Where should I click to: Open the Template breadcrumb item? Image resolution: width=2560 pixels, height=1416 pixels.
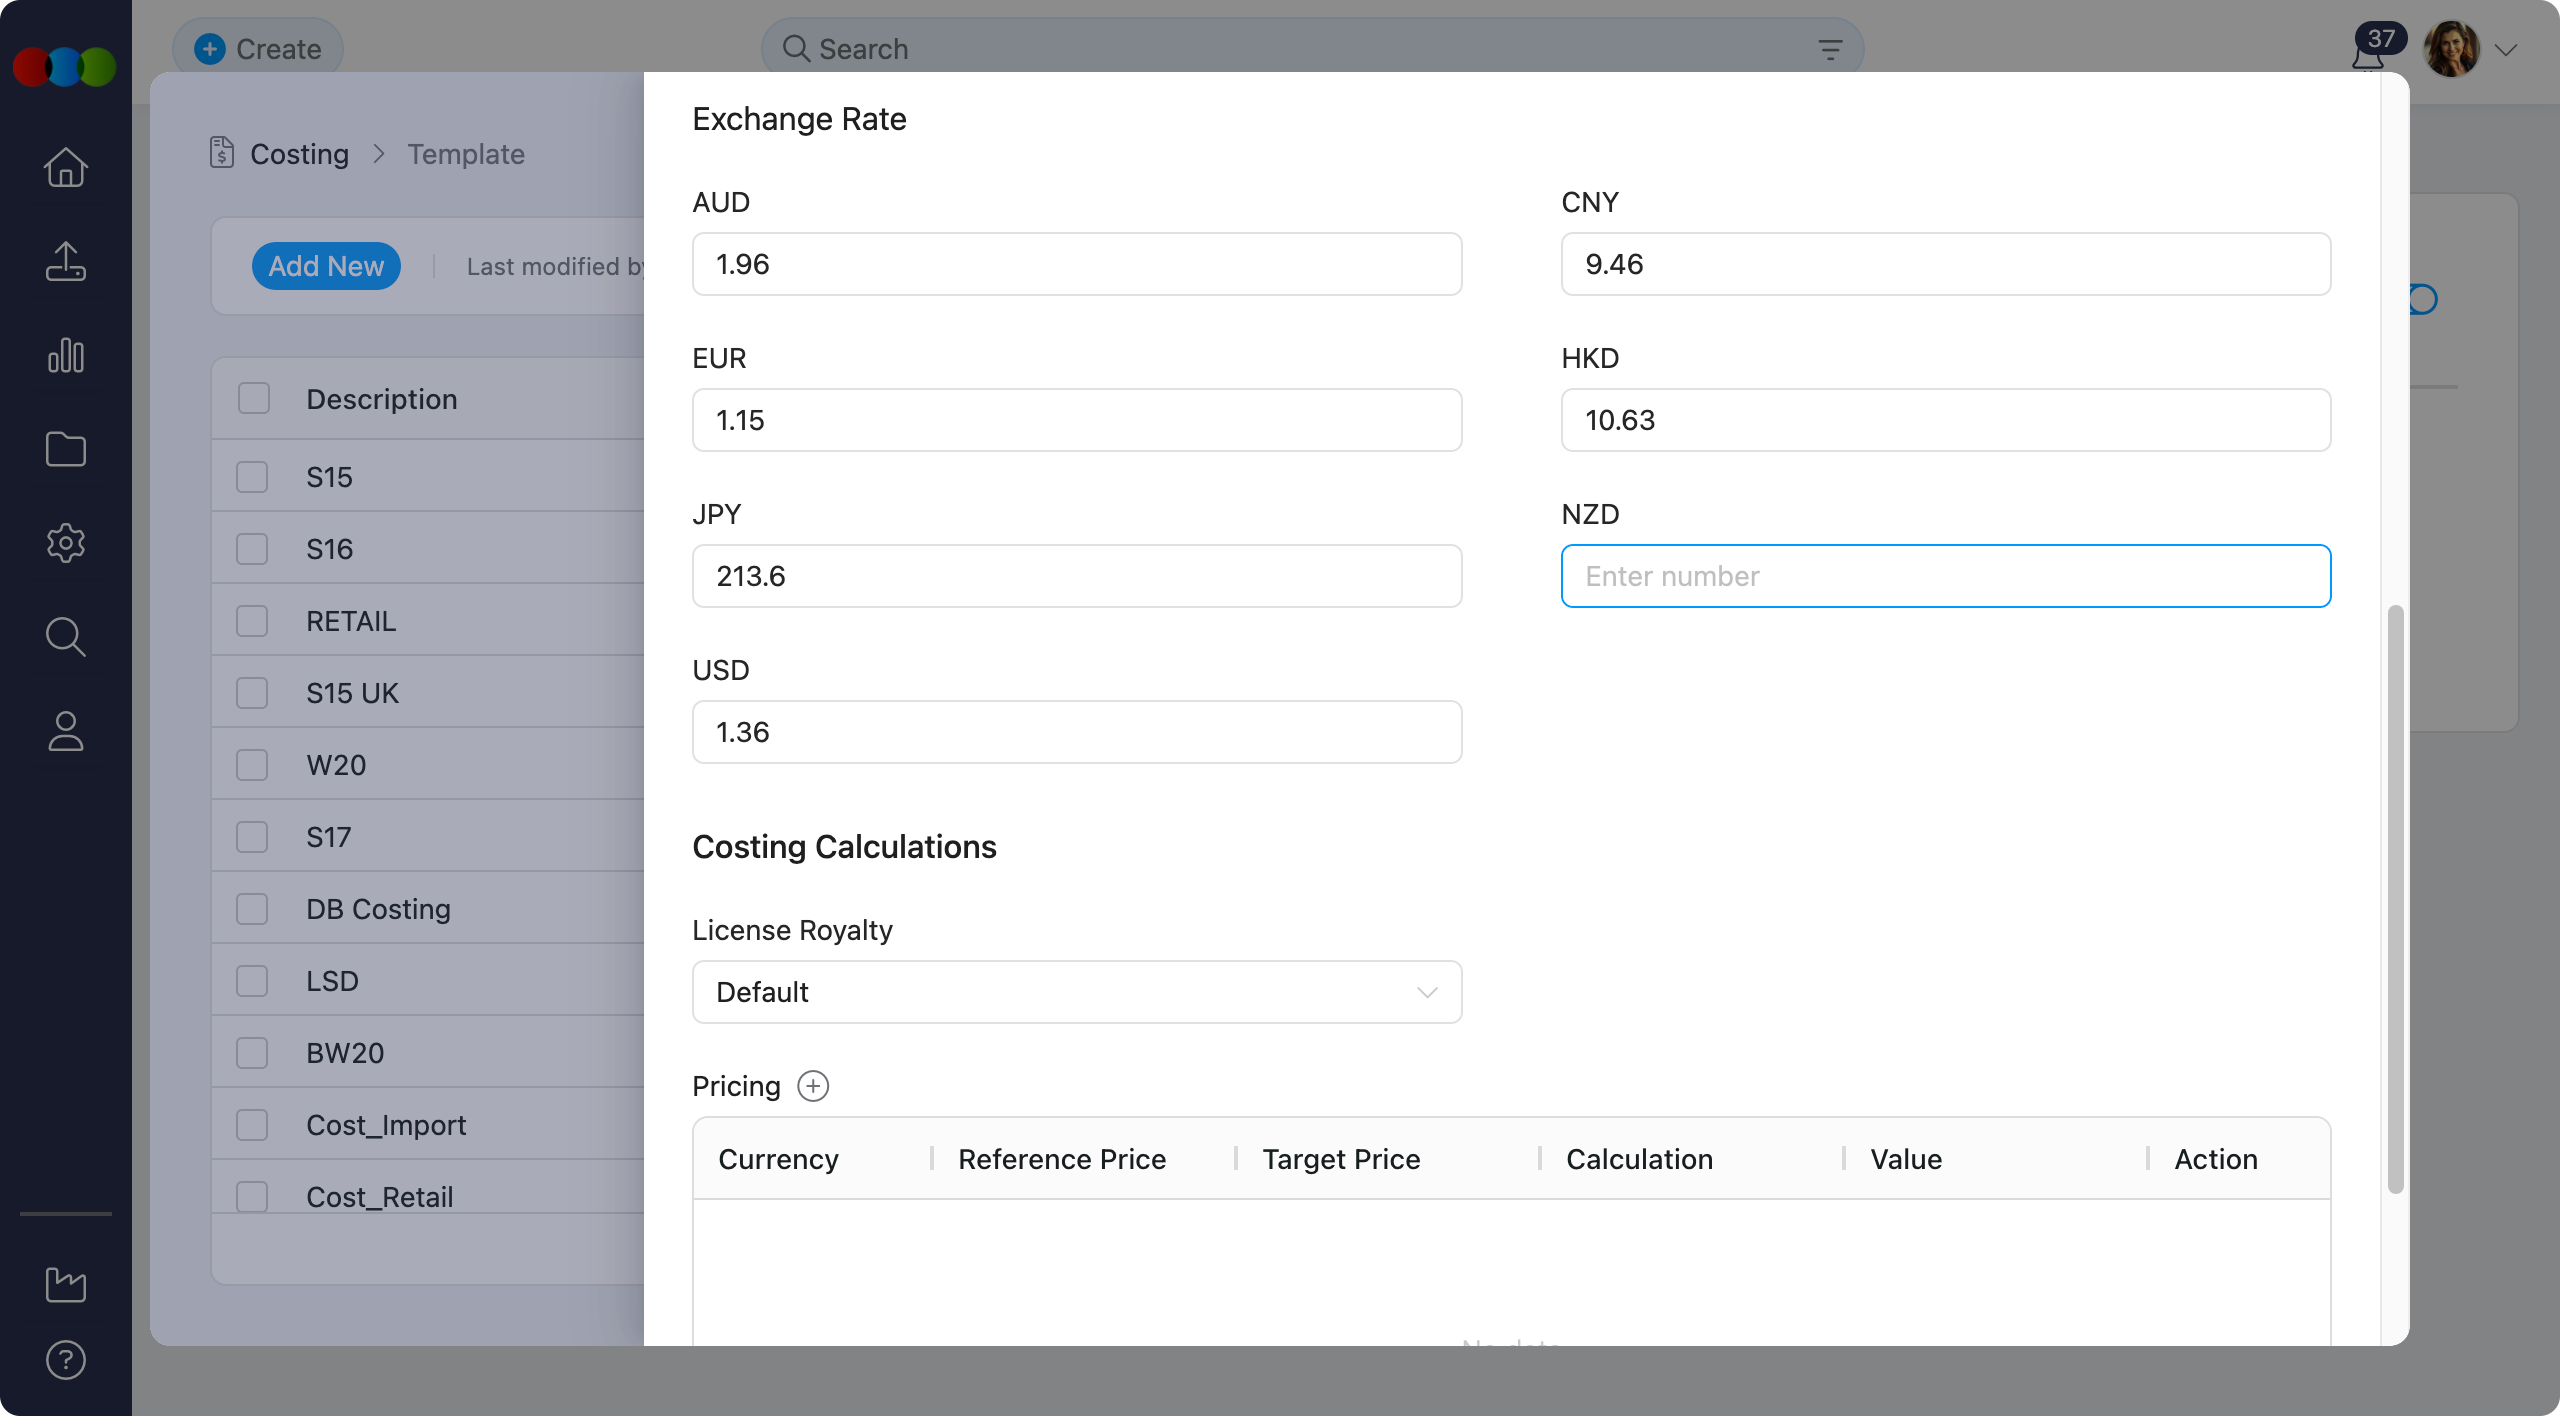click(x=465, y=153)
